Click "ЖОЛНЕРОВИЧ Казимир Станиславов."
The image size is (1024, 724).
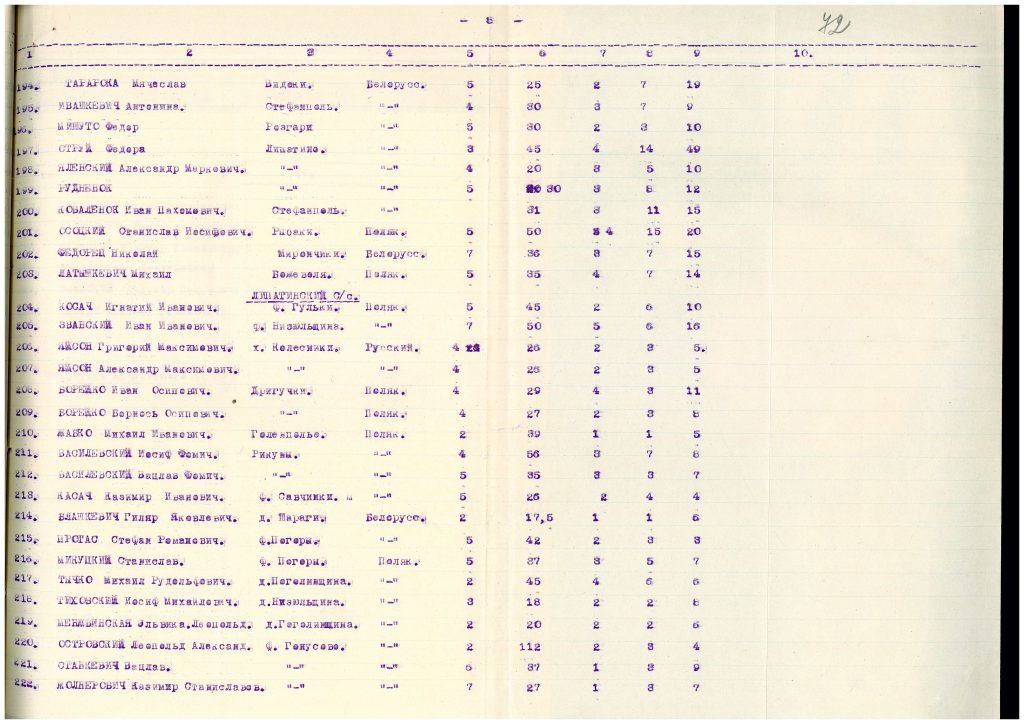click(161, 687)
